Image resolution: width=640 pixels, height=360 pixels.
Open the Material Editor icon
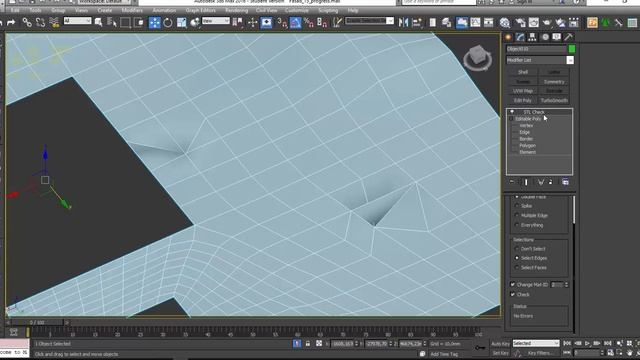pos(504,23)
